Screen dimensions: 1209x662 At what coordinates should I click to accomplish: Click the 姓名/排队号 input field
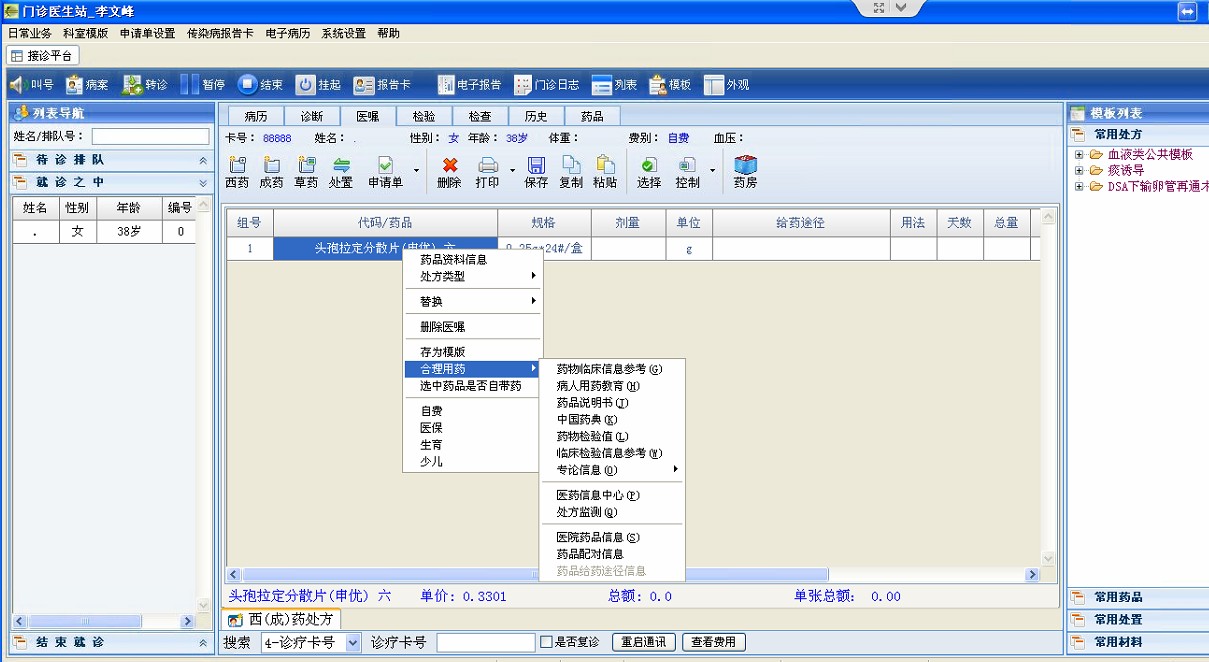(150, 136)
